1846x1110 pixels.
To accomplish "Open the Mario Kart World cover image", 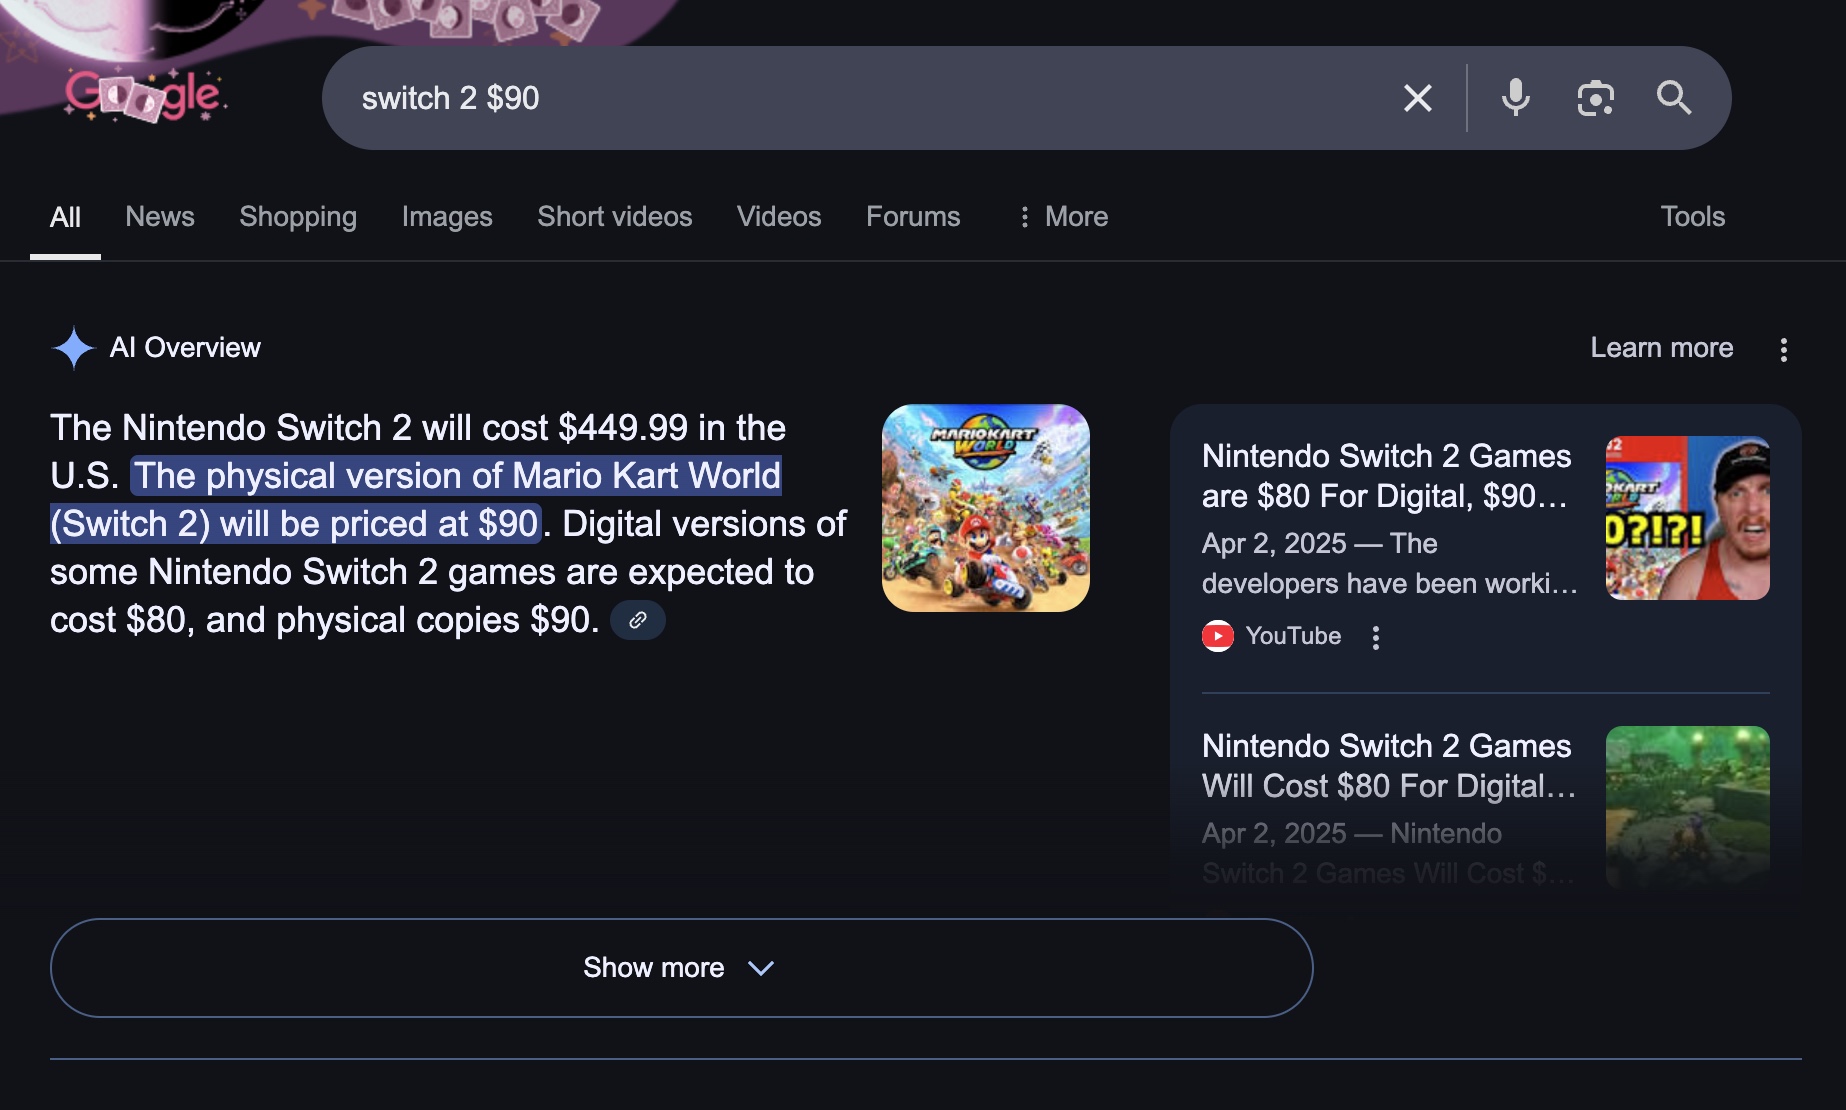I will tap(986, 508).
